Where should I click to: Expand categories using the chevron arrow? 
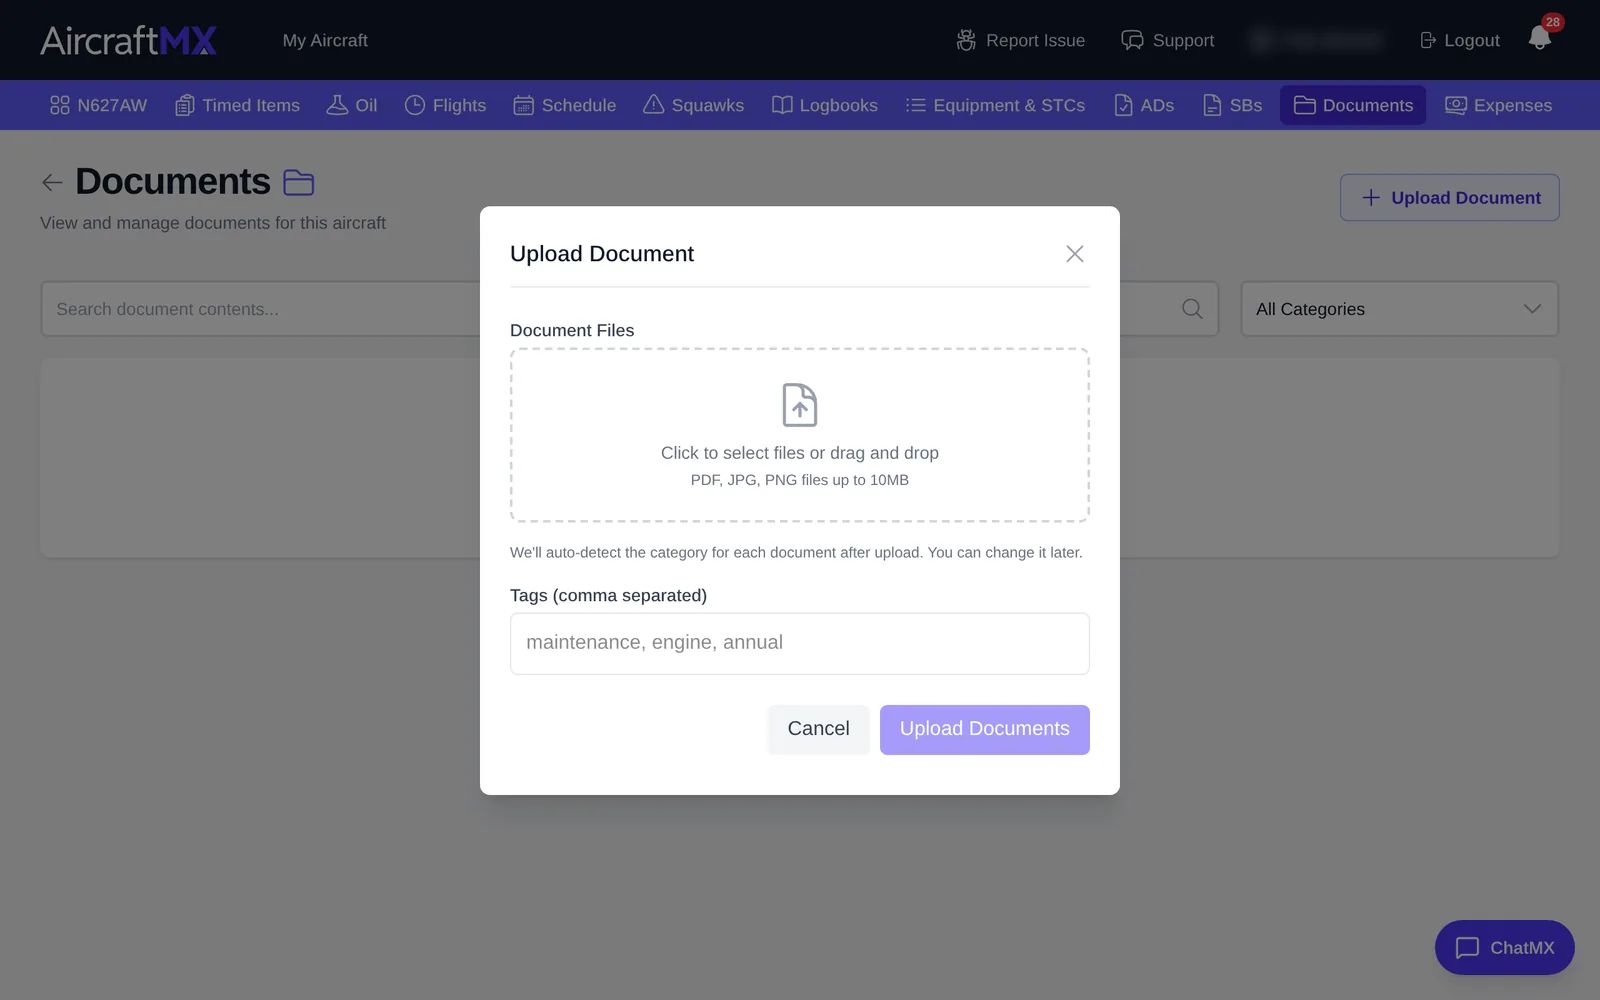coord(1532,309)
